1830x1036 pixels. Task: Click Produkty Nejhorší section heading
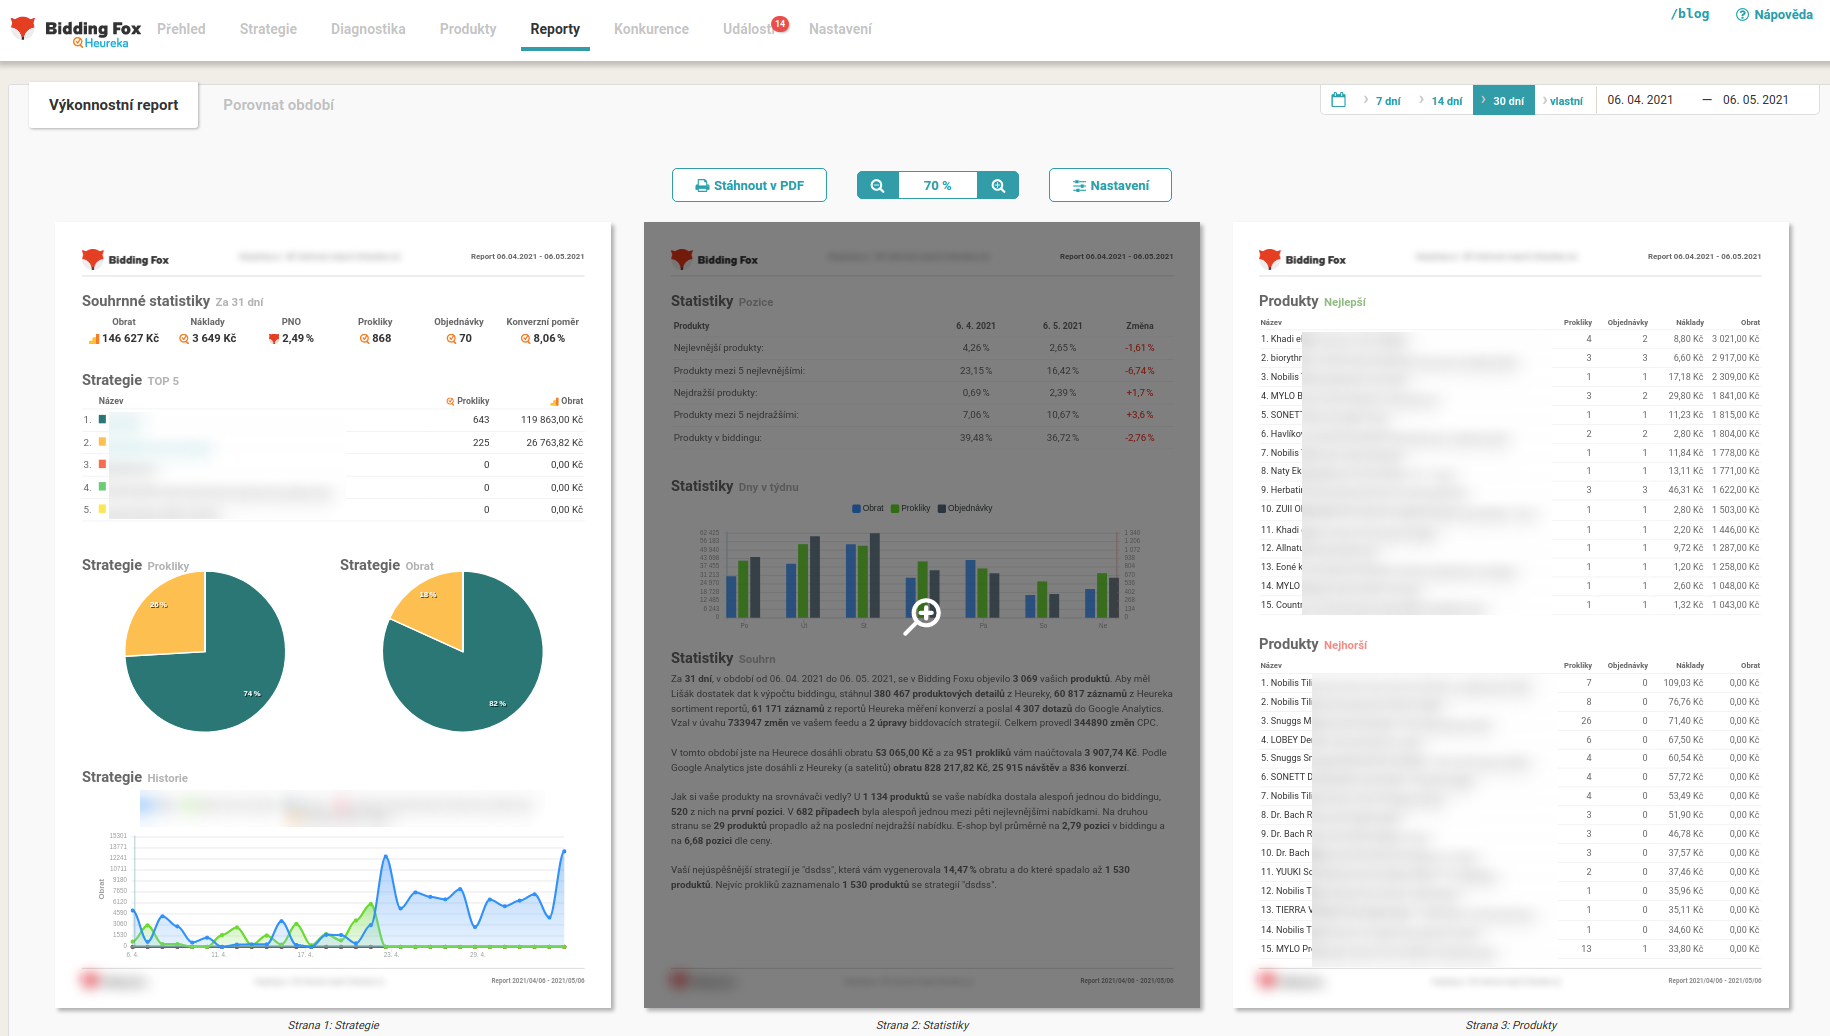click(1313, 644)
